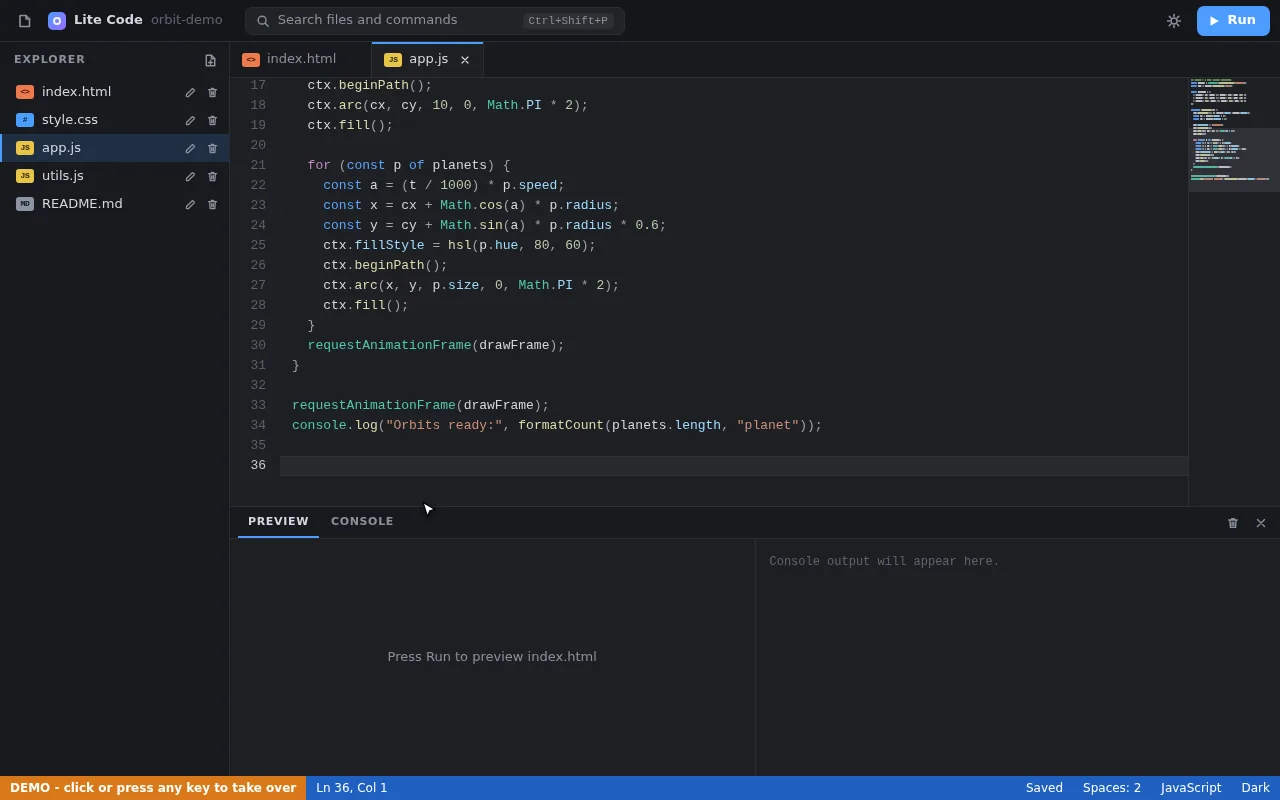1280x800 pixels.
Task: Click the DEMO take over banner
Action: pyautogui.click(x=153, y=788)
